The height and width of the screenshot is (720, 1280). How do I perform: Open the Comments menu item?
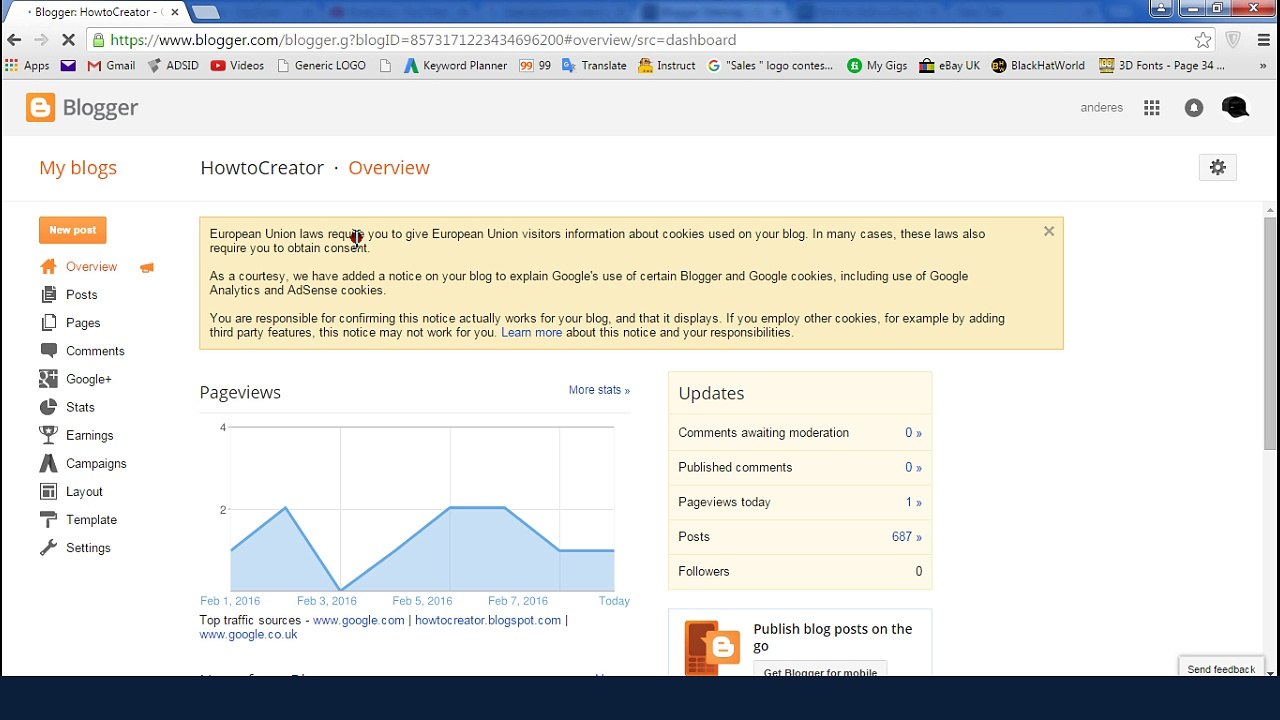click(x=95, y=351)
